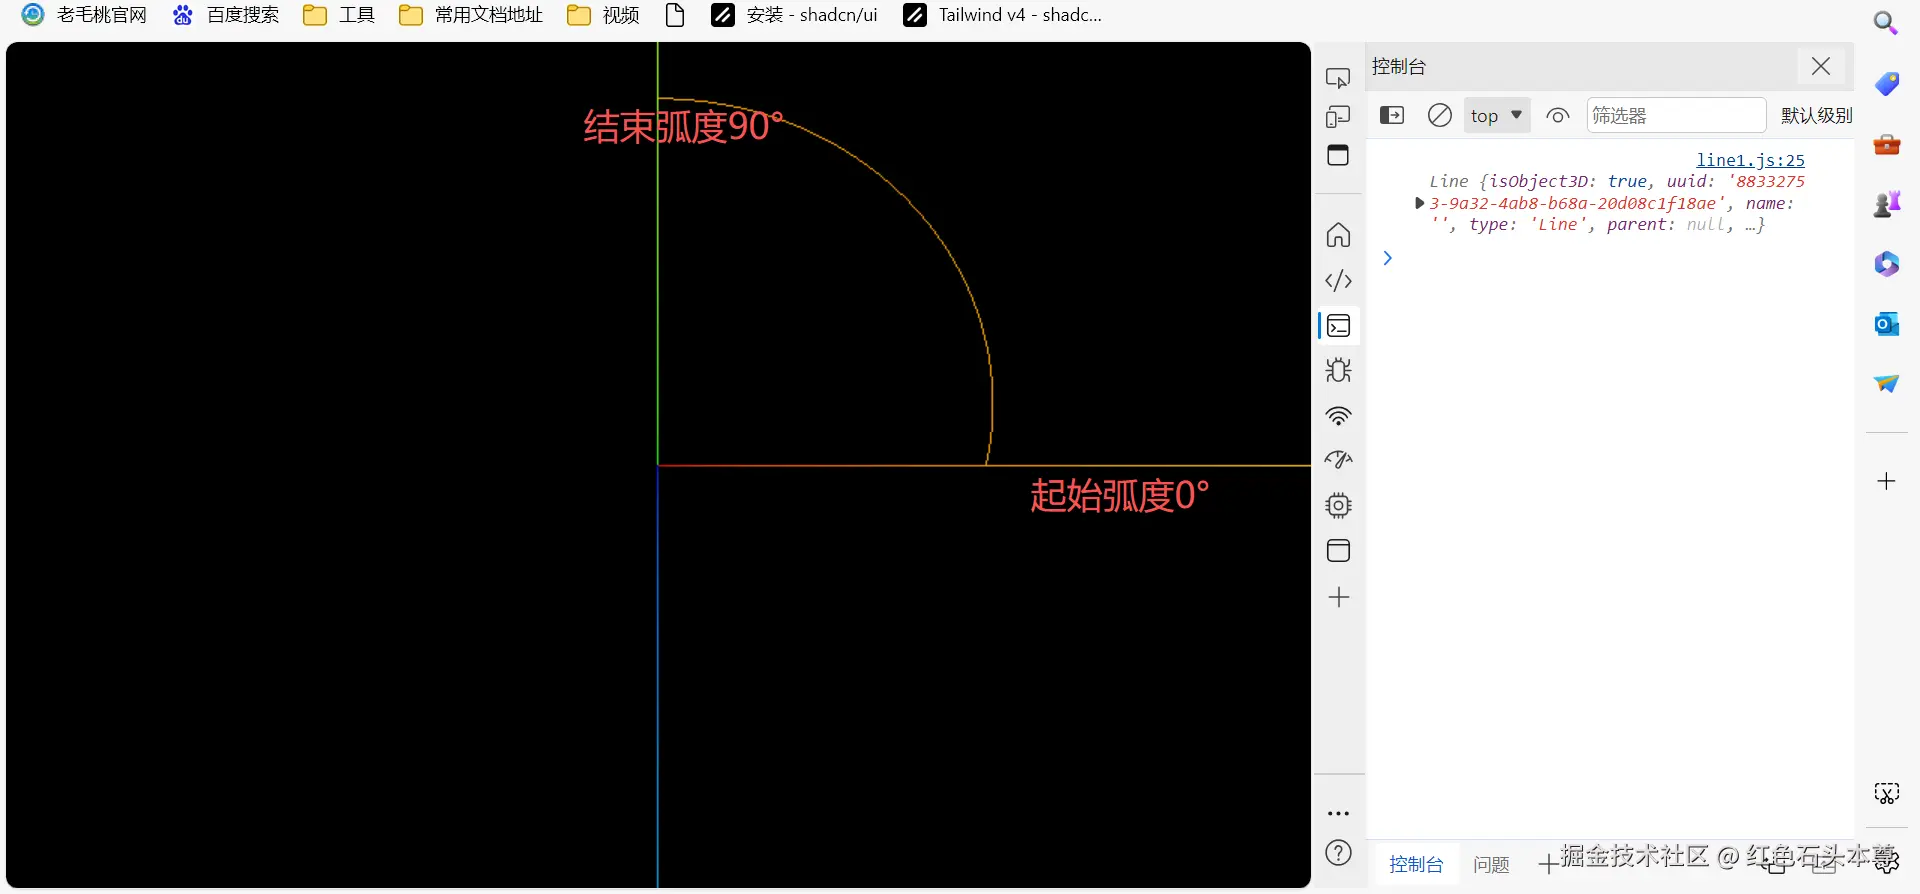
Task: Clear the console output
Action: pos(1440,116)
